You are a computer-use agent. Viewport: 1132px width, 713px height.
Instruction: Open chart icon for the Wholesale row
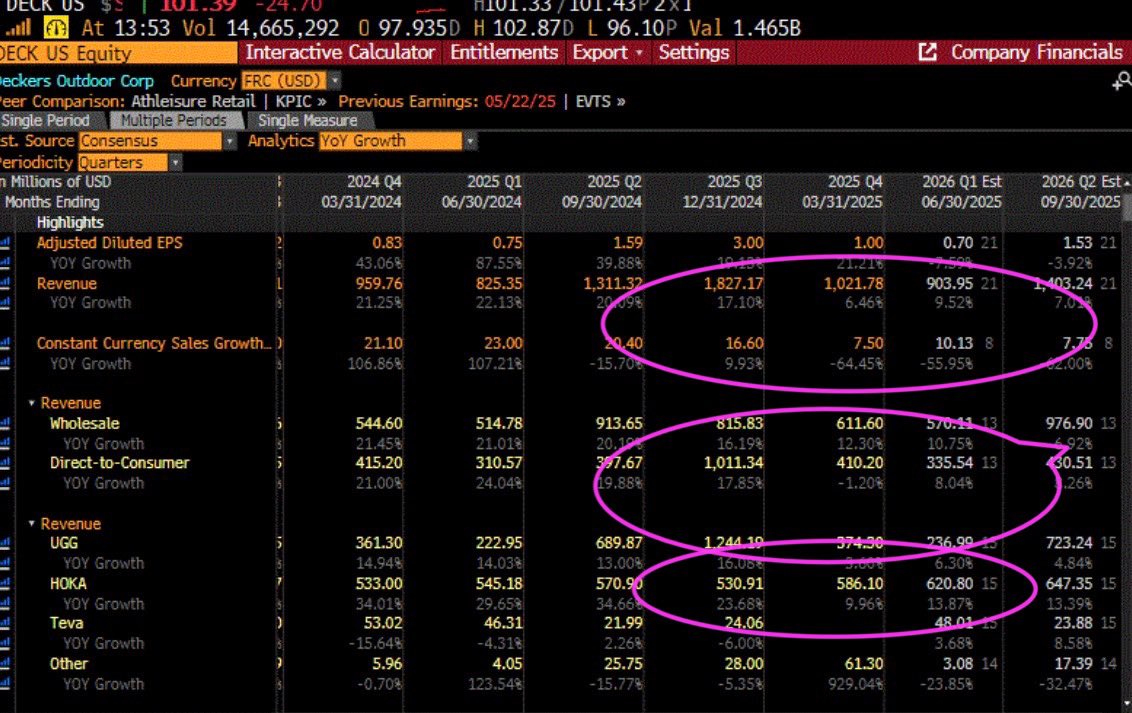pyautogui.click(x=5, y=424)
